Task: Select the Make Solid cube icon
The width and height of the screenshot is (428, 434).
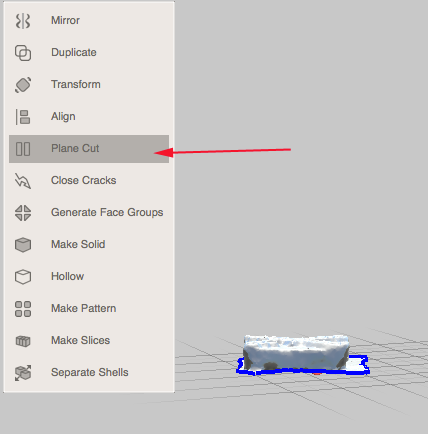Action: (23, 245)
